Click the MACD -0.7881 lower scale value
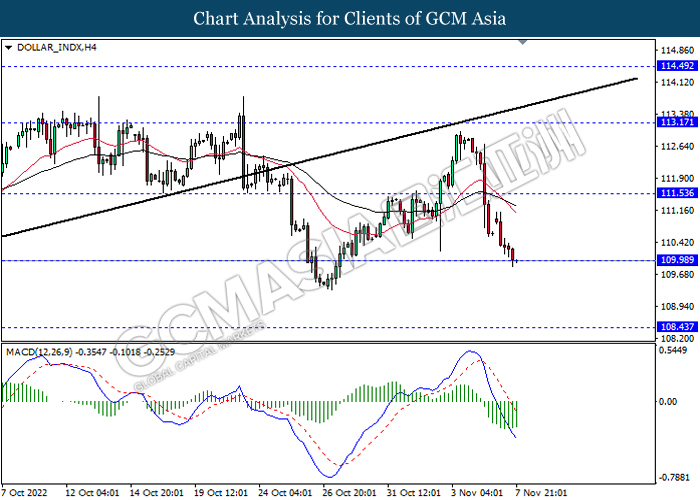Screen dimensions: 700x500 click(675, 478)
